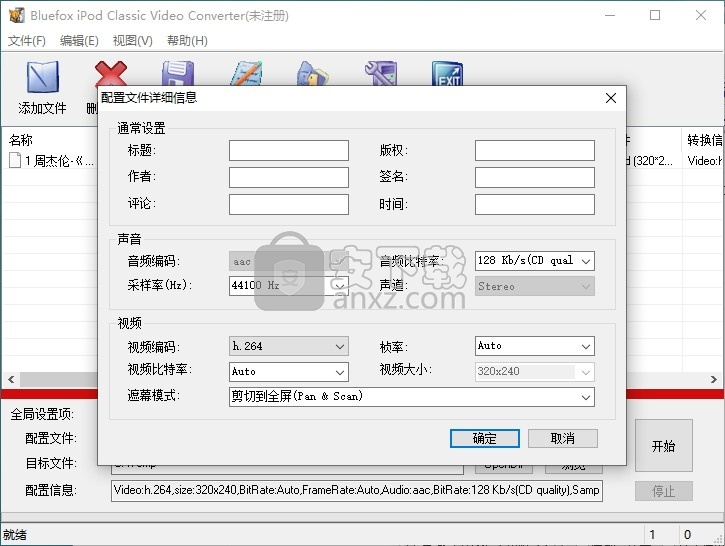Image resolution: width=725 pixels, height=546 pixels.
Task: Open the 遮幕模式 Pan & Scan dropdown
Action: point(412,397)
